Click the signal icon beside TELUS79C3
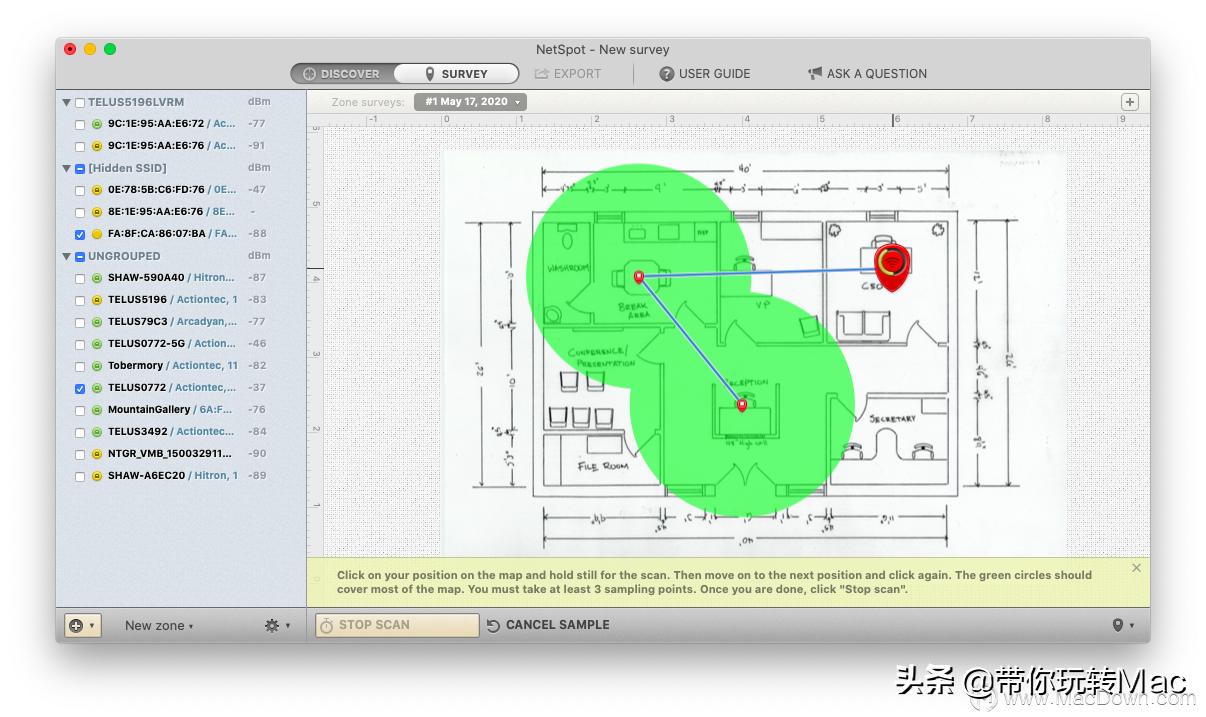The image size is (1206, 717). point(97,322)
